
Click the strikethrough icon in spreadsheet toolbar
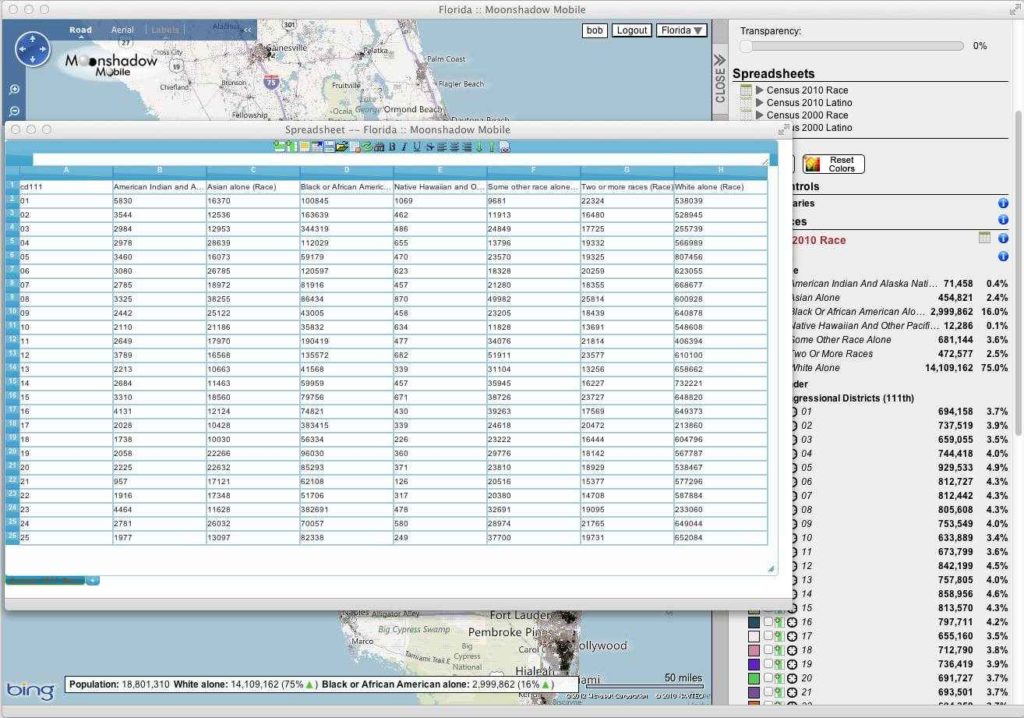[429, 147]
